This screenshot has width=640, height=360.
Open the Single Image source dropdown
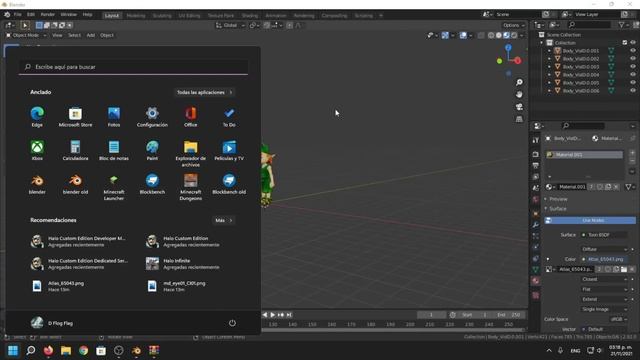pos(605,309)
